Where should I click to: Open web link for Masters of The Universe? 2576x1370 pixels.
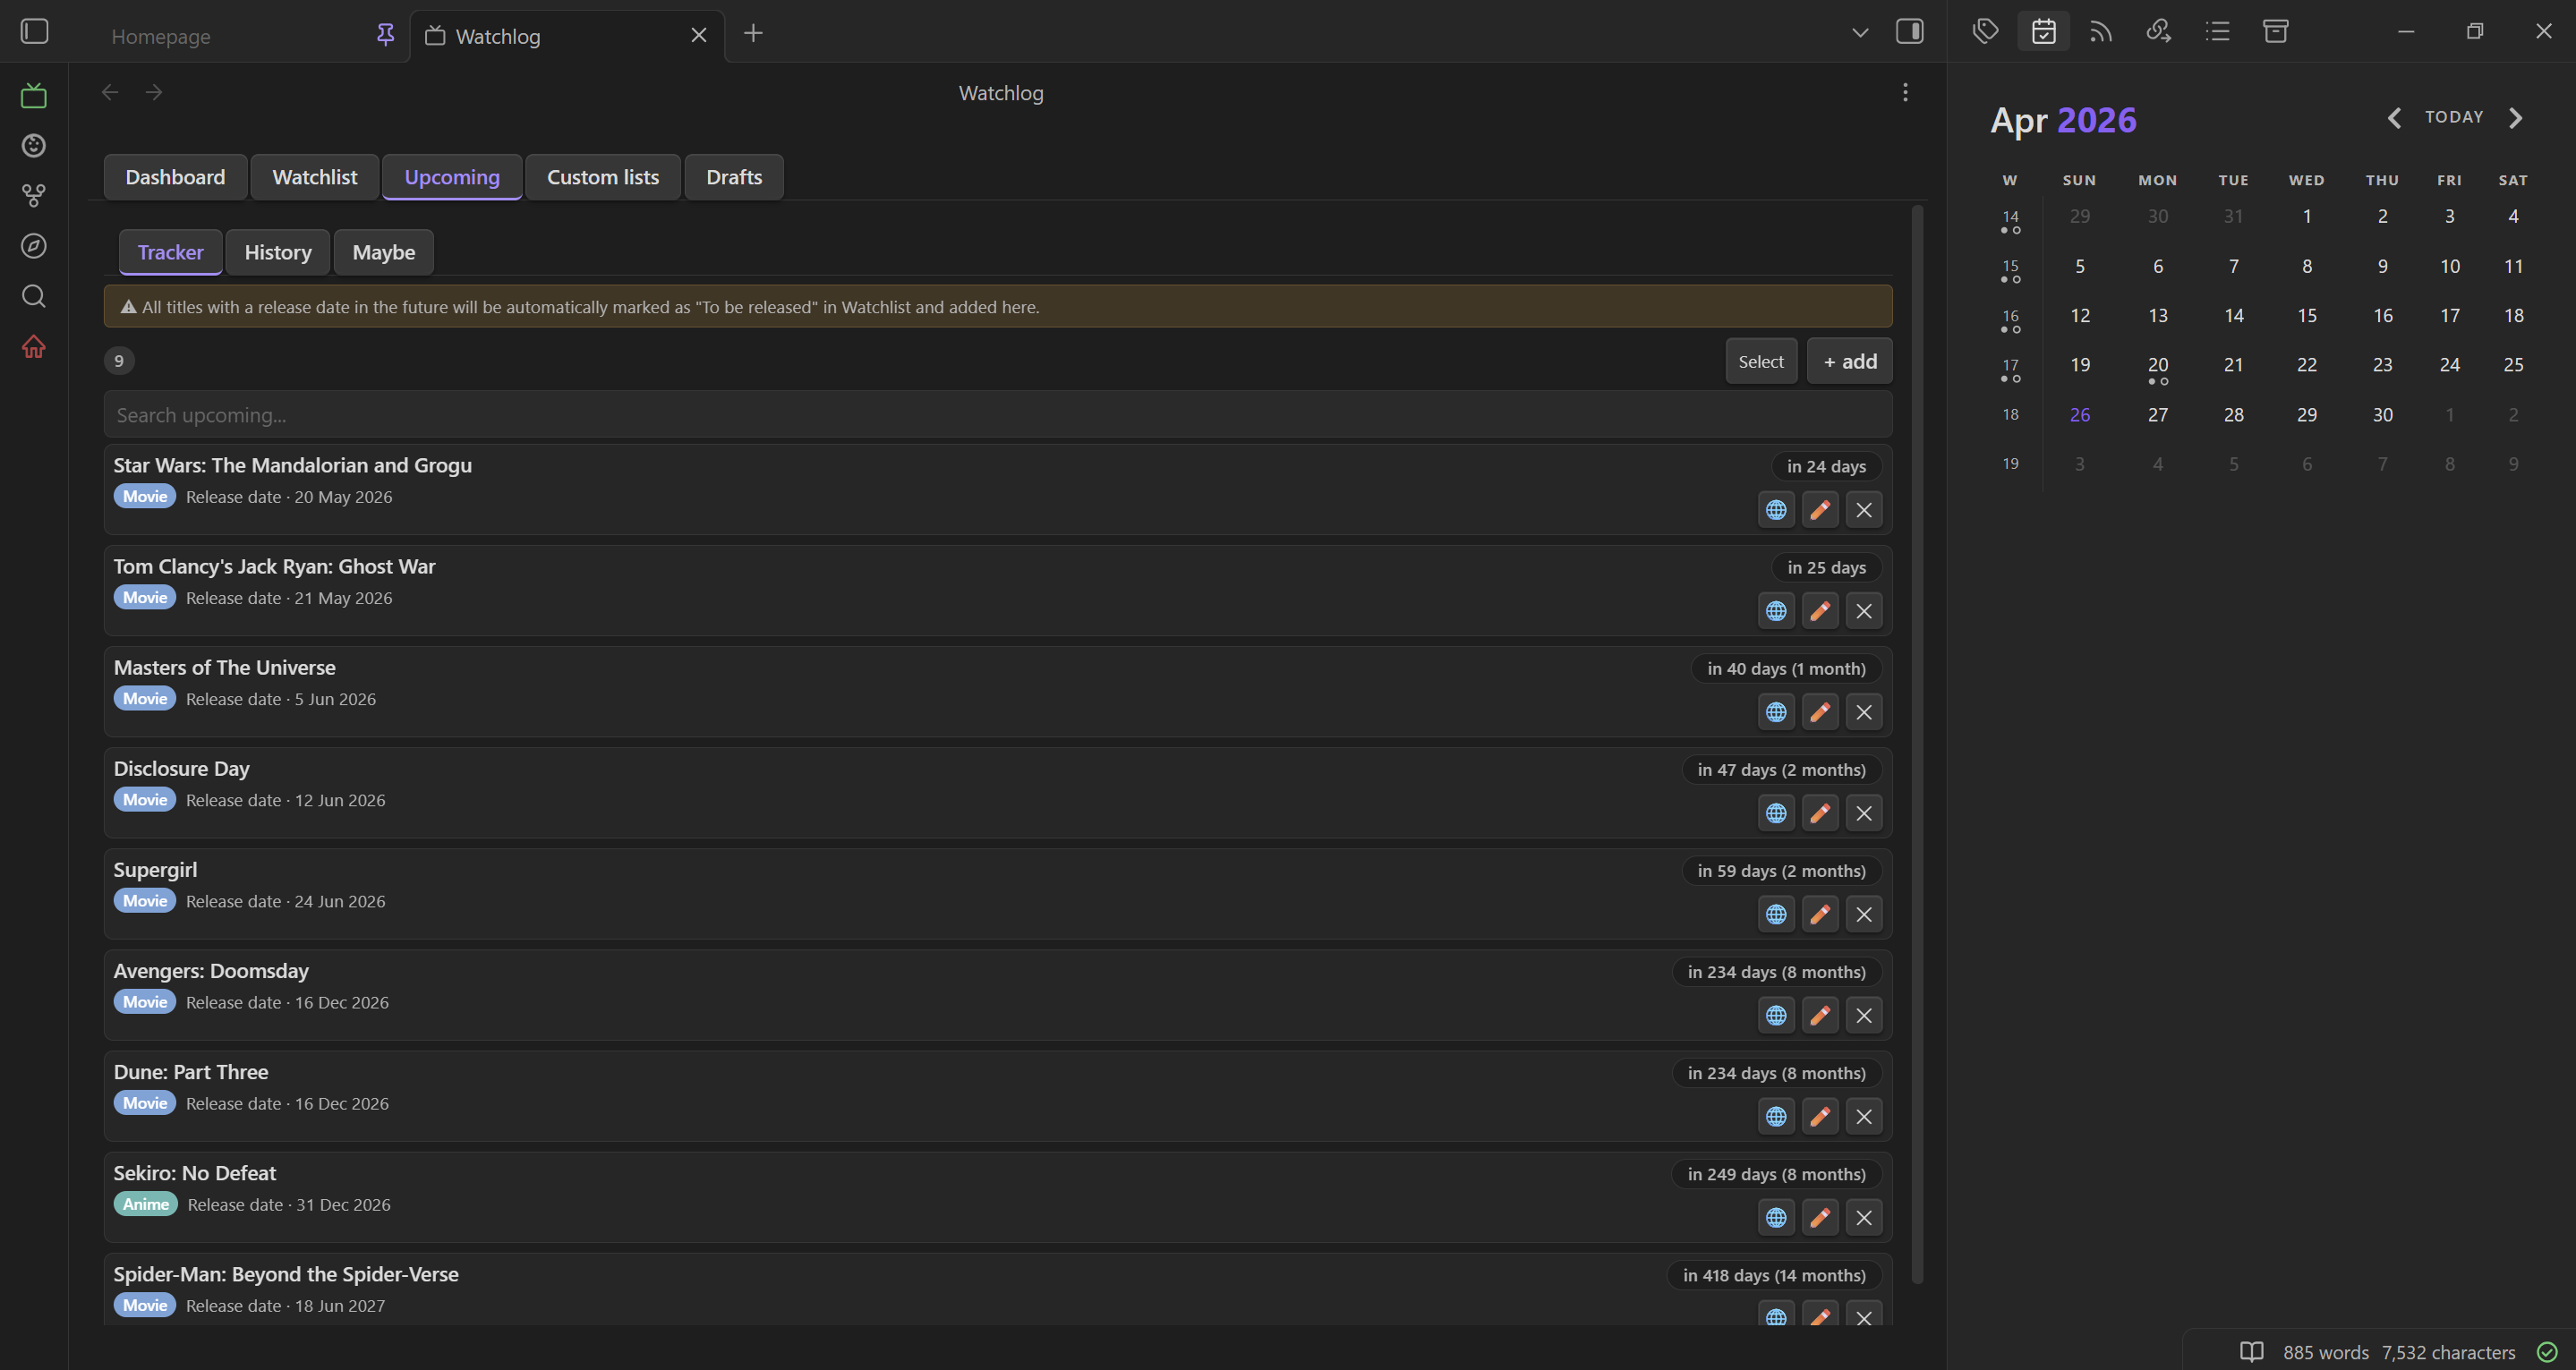(x=1776, y=712)
